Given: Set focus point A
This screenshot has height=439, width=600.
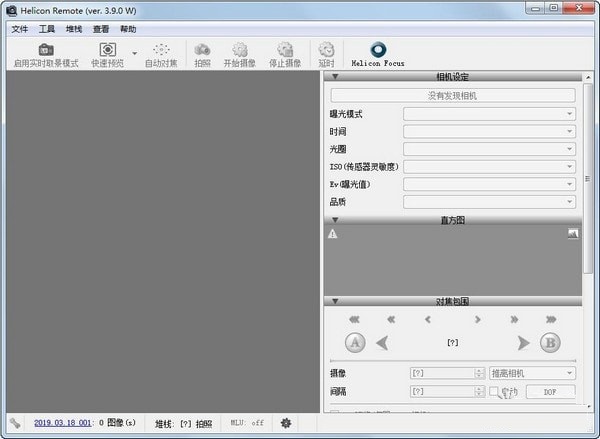Looking at the screenshot, I should [x=354, y=343].
